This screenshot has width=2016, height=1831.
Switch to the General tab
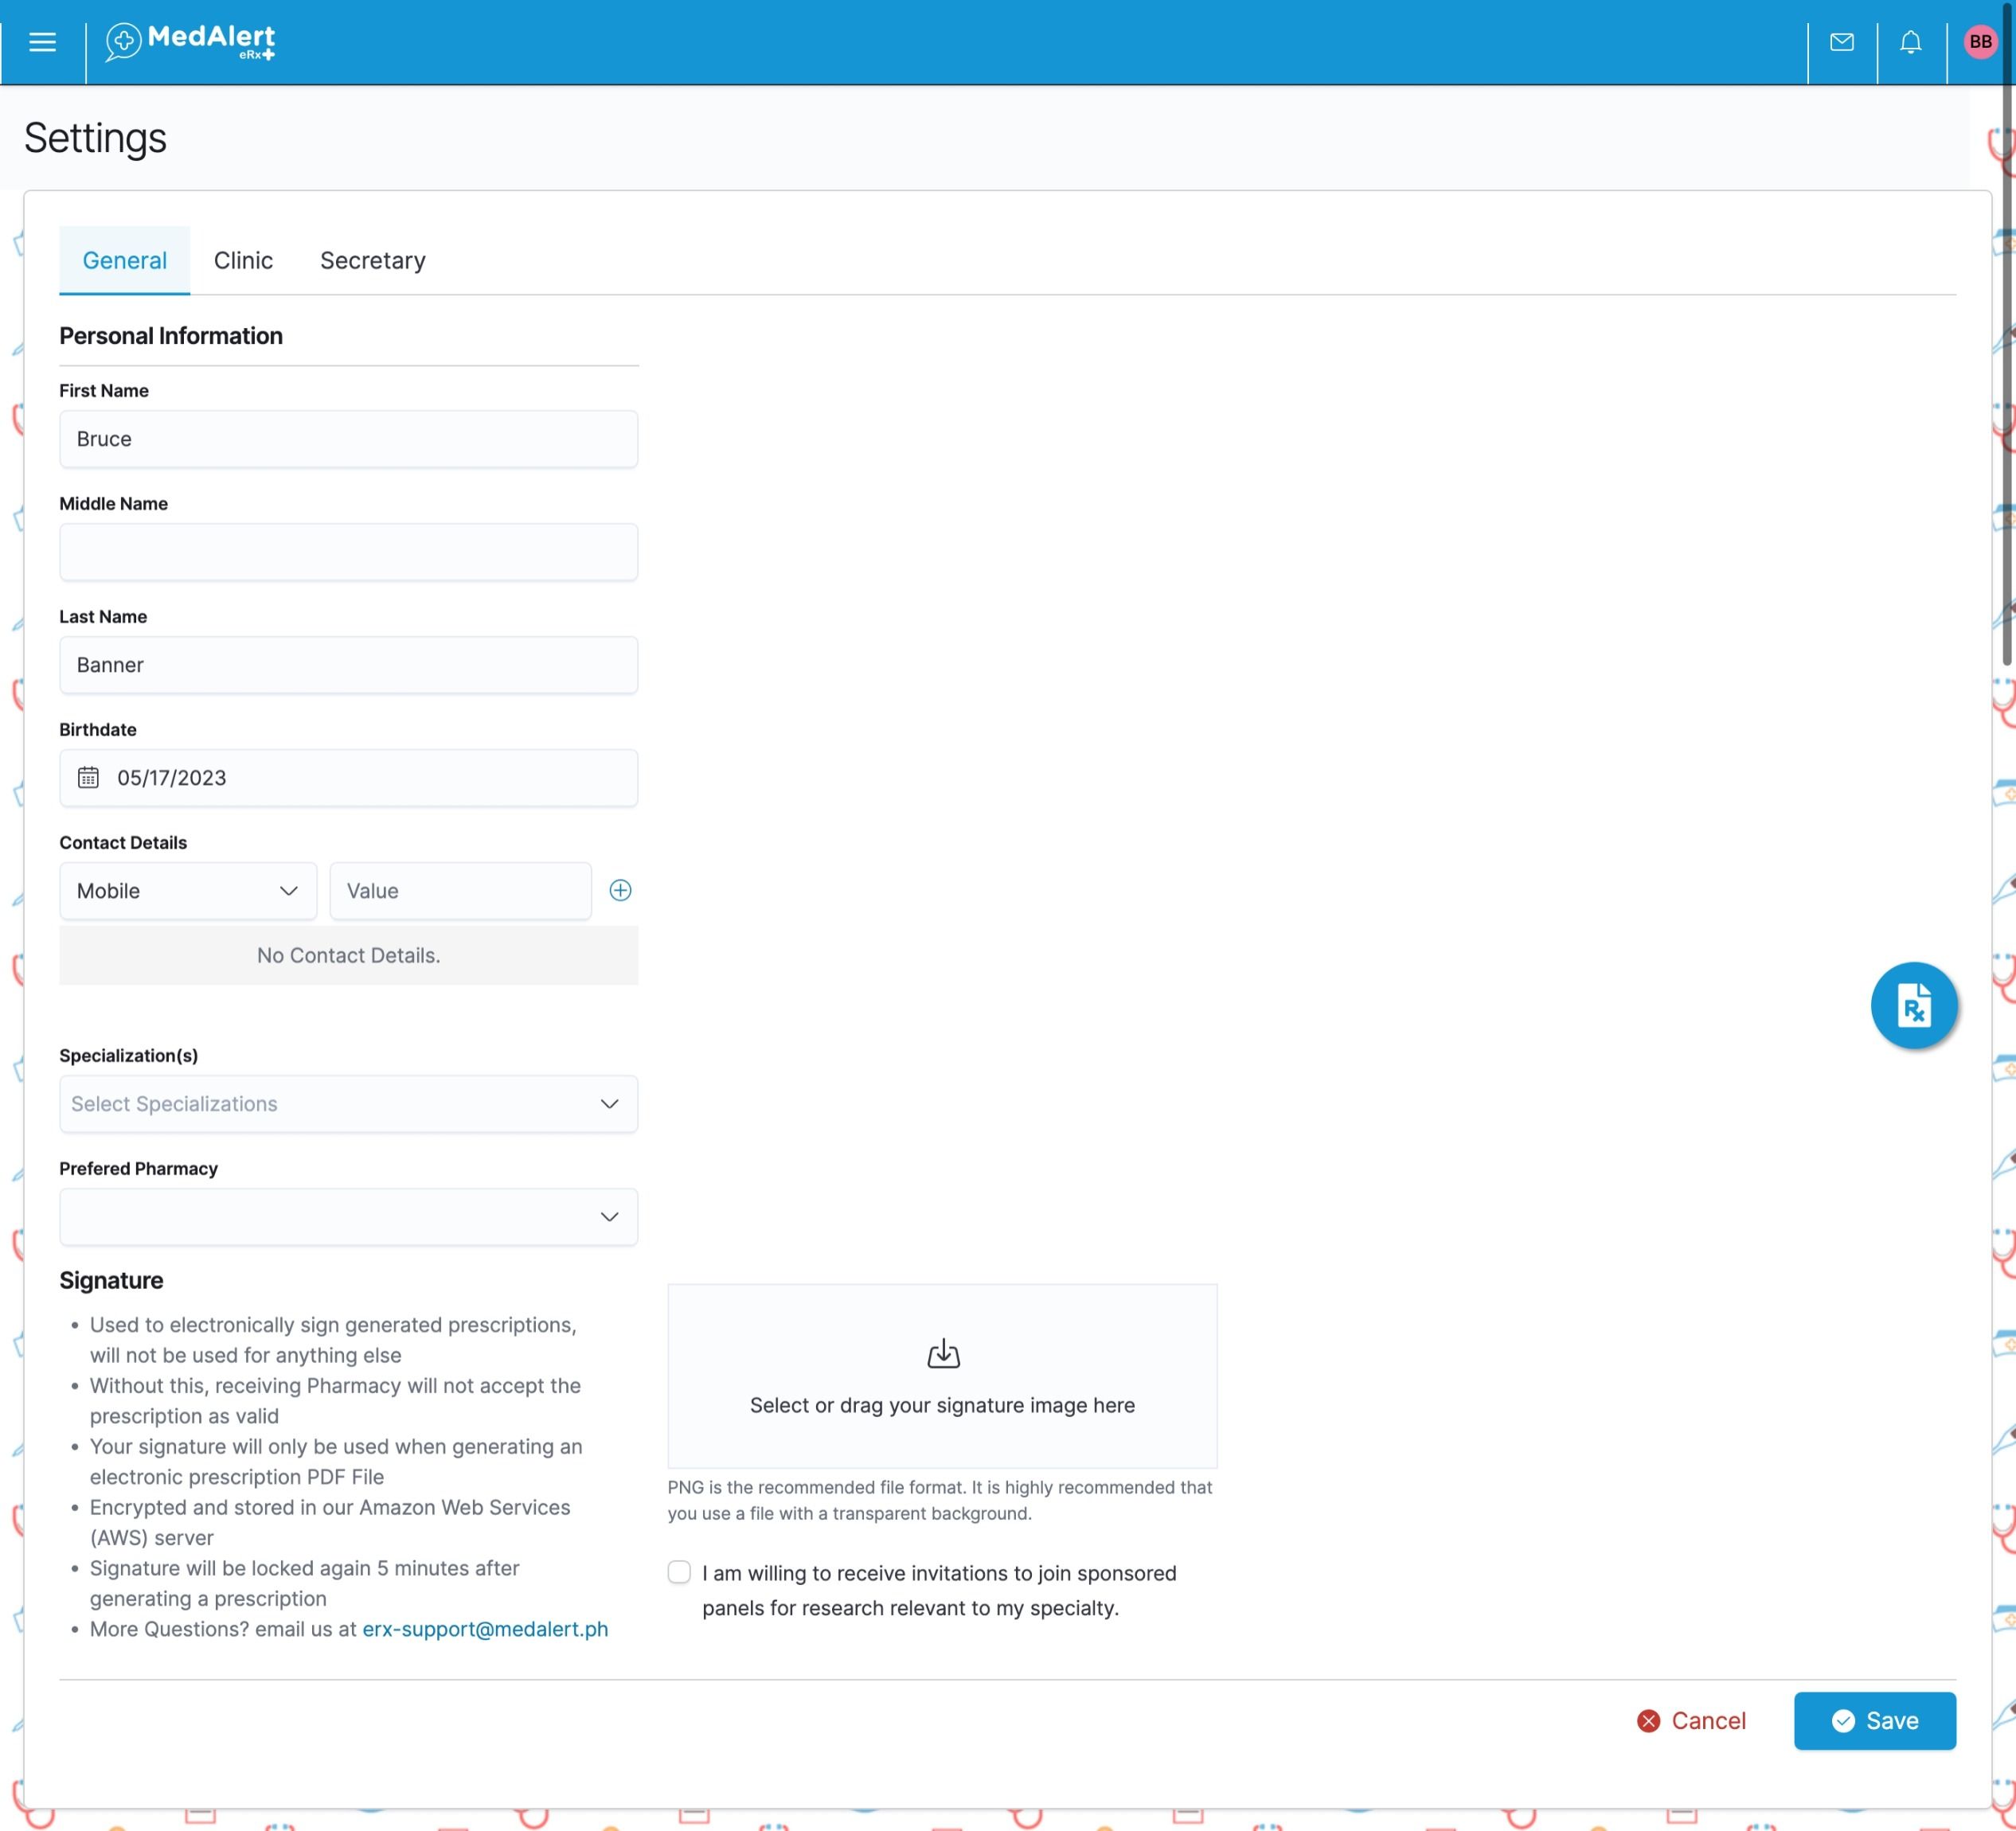tap(124, 260)
